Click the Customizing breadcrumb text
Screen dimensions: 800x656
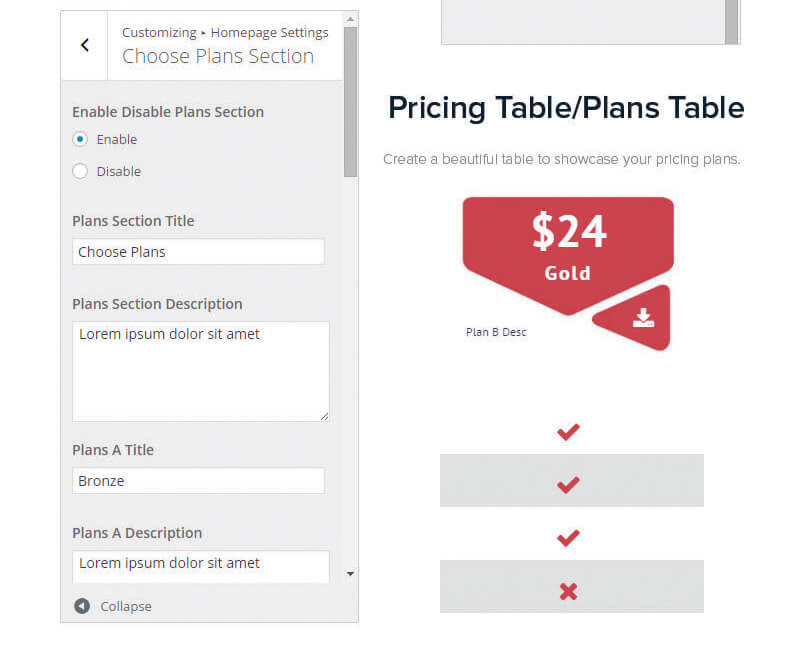[x=159, y=33]
